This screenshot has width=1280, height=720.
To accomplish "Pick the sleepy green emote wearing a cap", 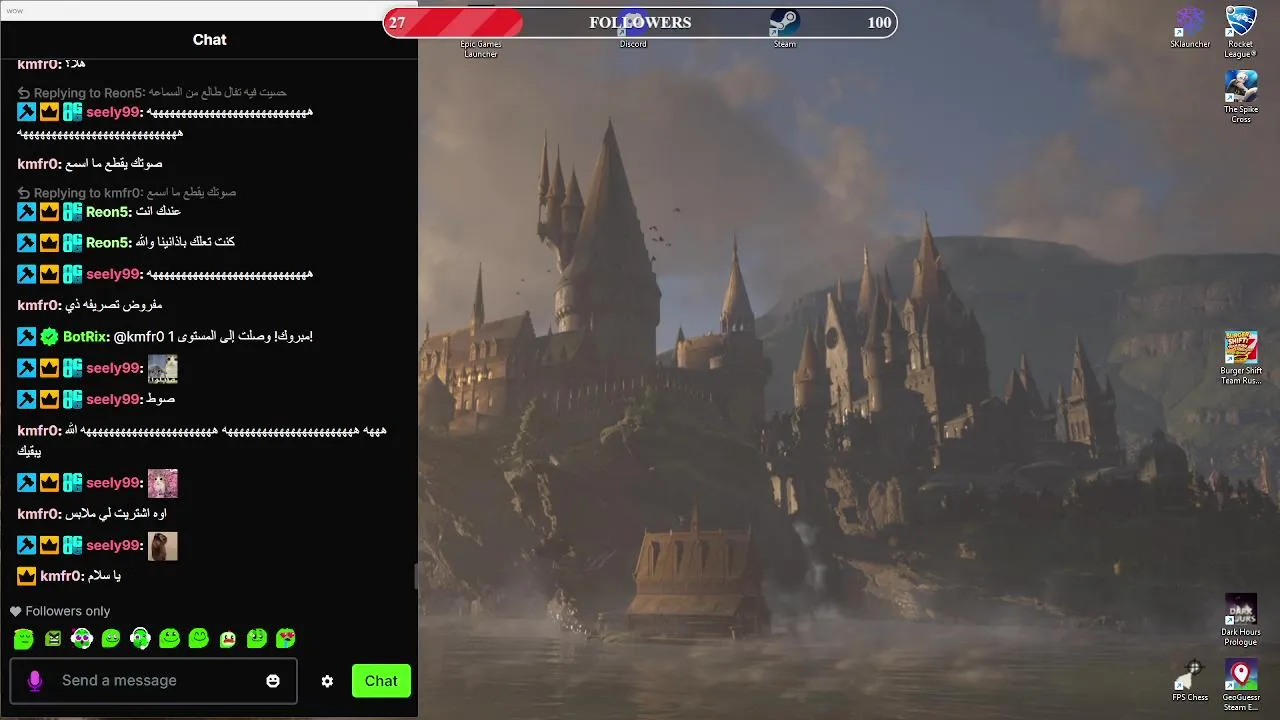I will tap(24, 638).
